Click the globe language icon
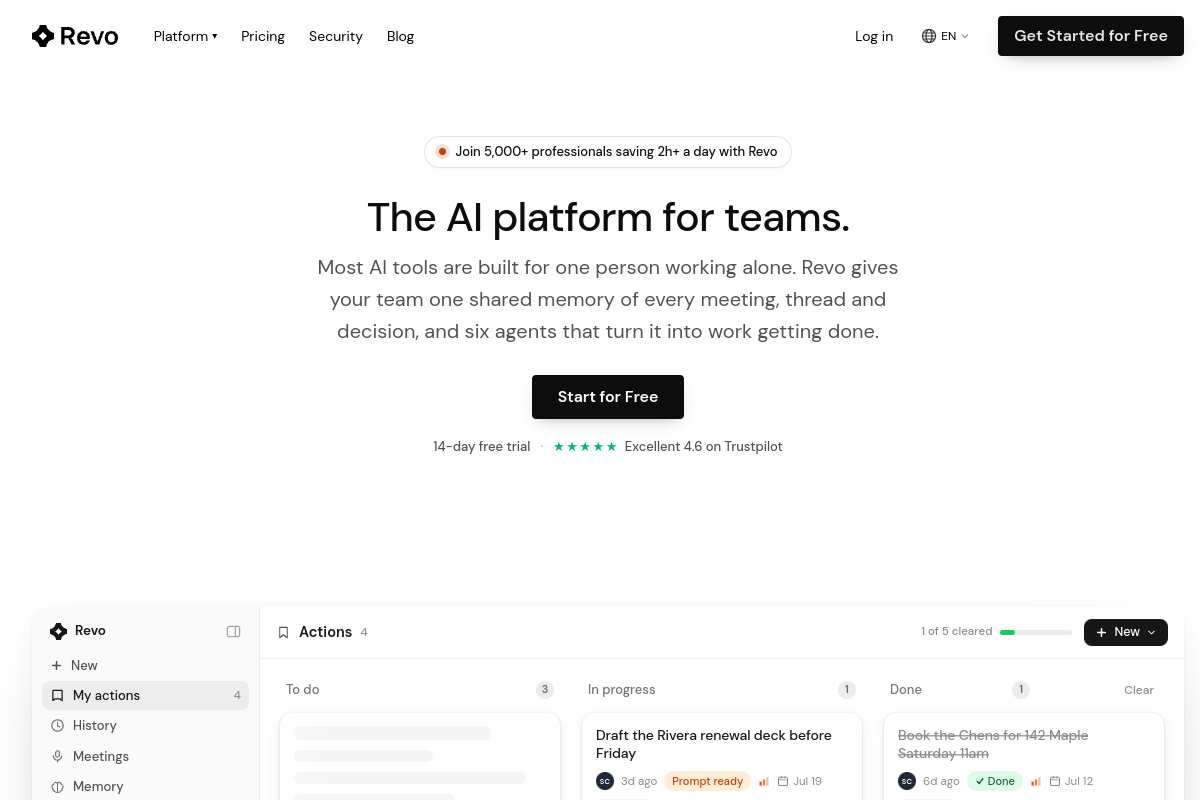Viewport: 1200px width, 800px height. pyautogui.click(x=929, y=36)
